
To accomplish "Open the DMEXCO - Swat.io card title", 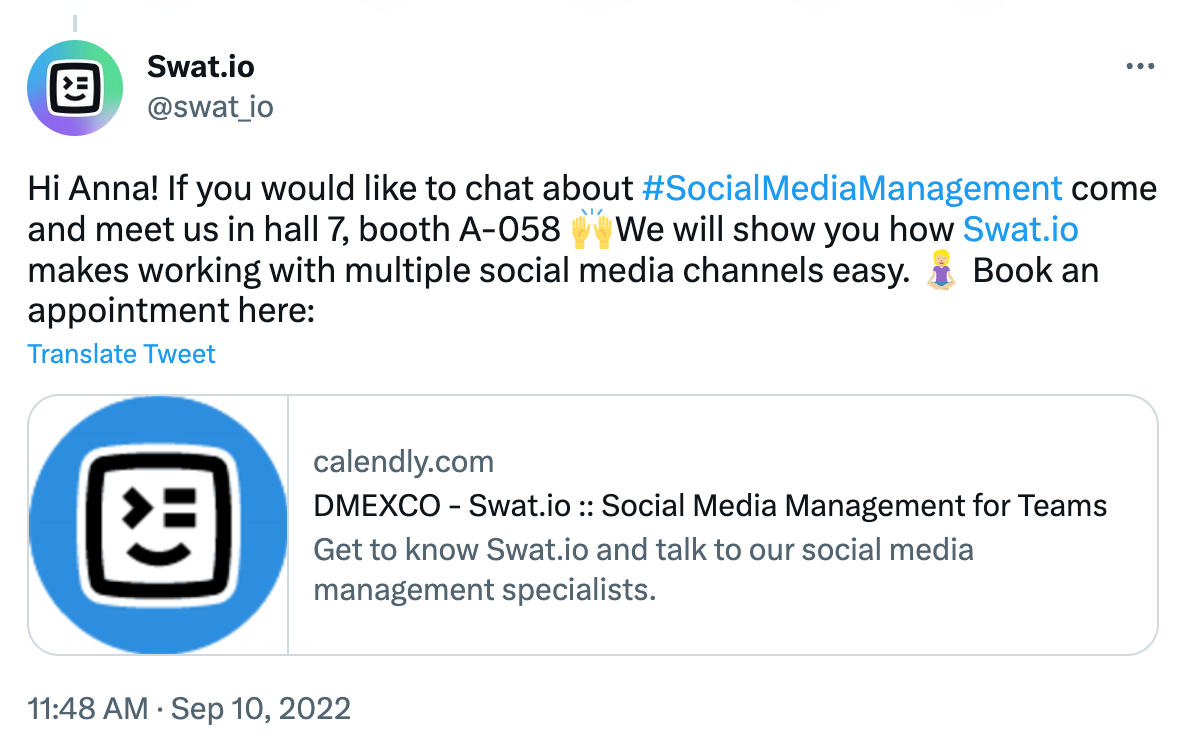I will pos(710,505).
